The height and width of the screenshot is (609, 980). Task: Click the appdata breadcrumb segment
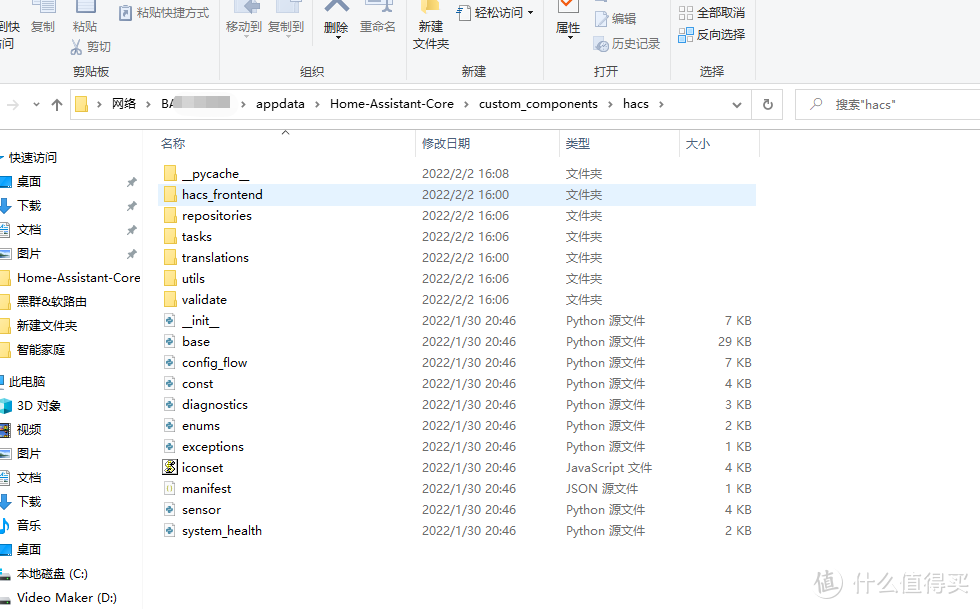coord(280,104)
